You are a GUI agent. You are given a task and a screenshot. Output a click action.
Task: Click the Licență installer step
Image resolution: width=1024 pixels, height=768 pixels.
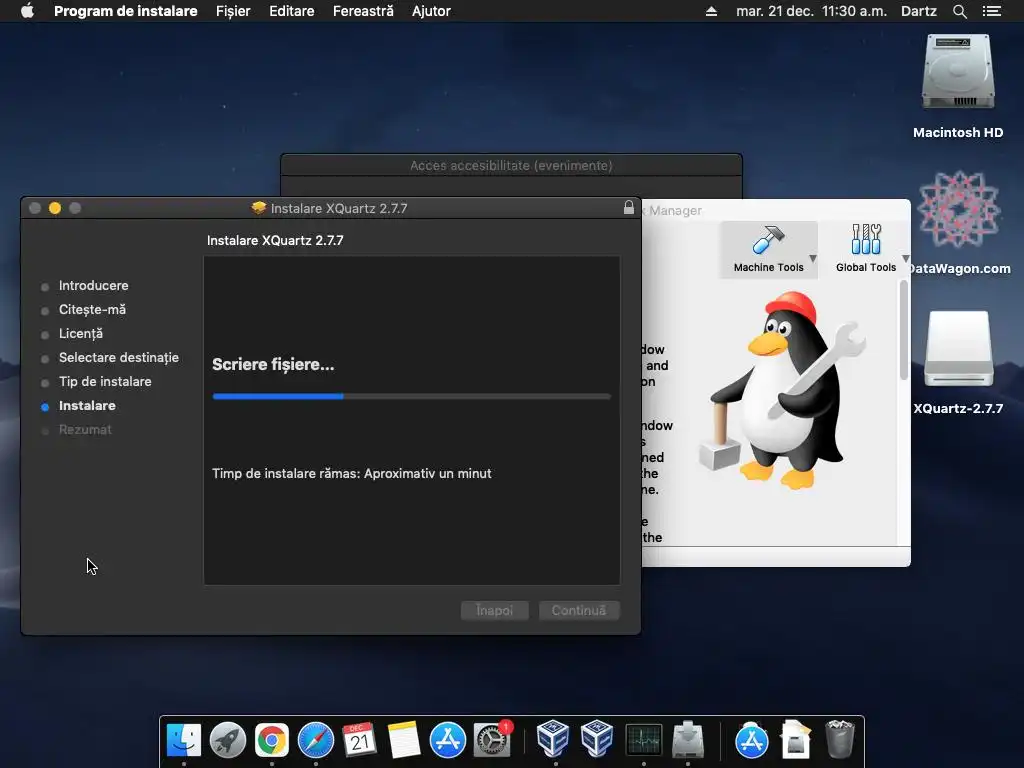(x=80, y=334)
